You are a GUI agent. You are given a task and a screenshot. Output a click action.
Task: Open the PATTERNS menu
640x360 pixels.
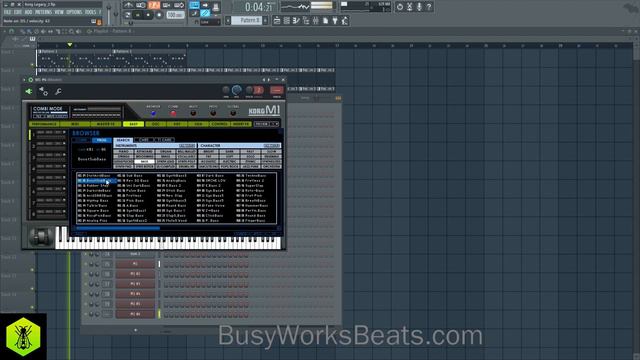click(x=43, y=12)
